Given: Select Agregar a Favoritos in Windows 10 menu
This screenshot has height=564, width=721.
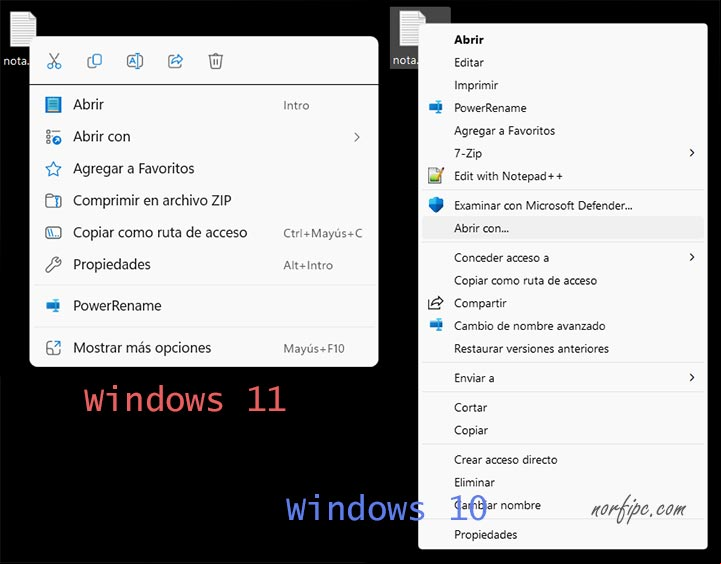Looking at the screenshot, I should (563, 131).
